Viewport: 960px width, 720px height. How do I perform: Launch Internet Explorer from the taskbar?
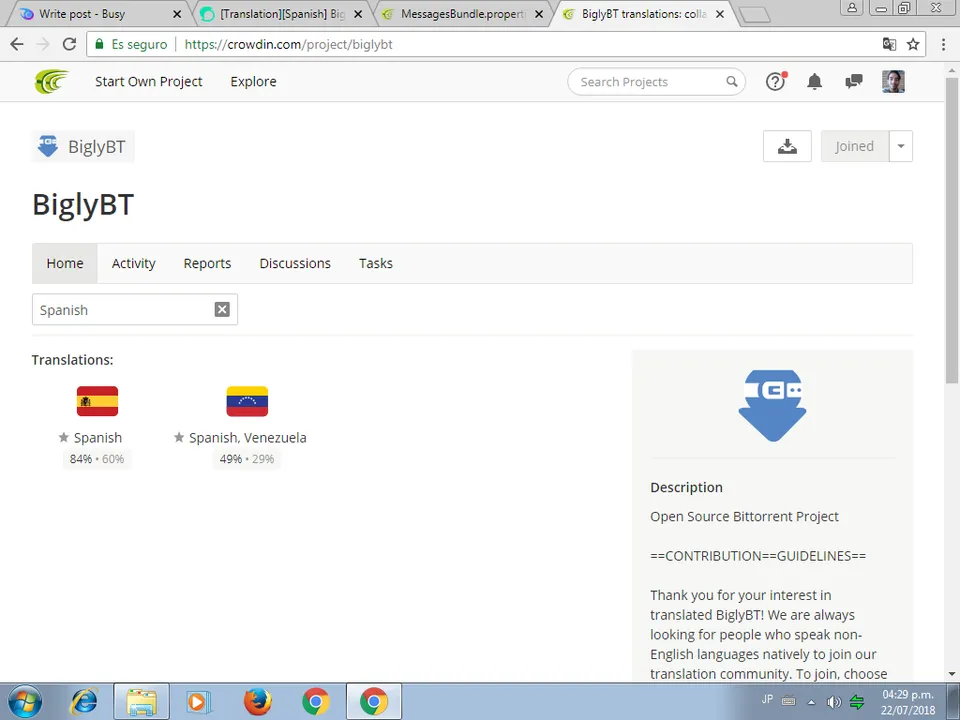coord(84,702)
